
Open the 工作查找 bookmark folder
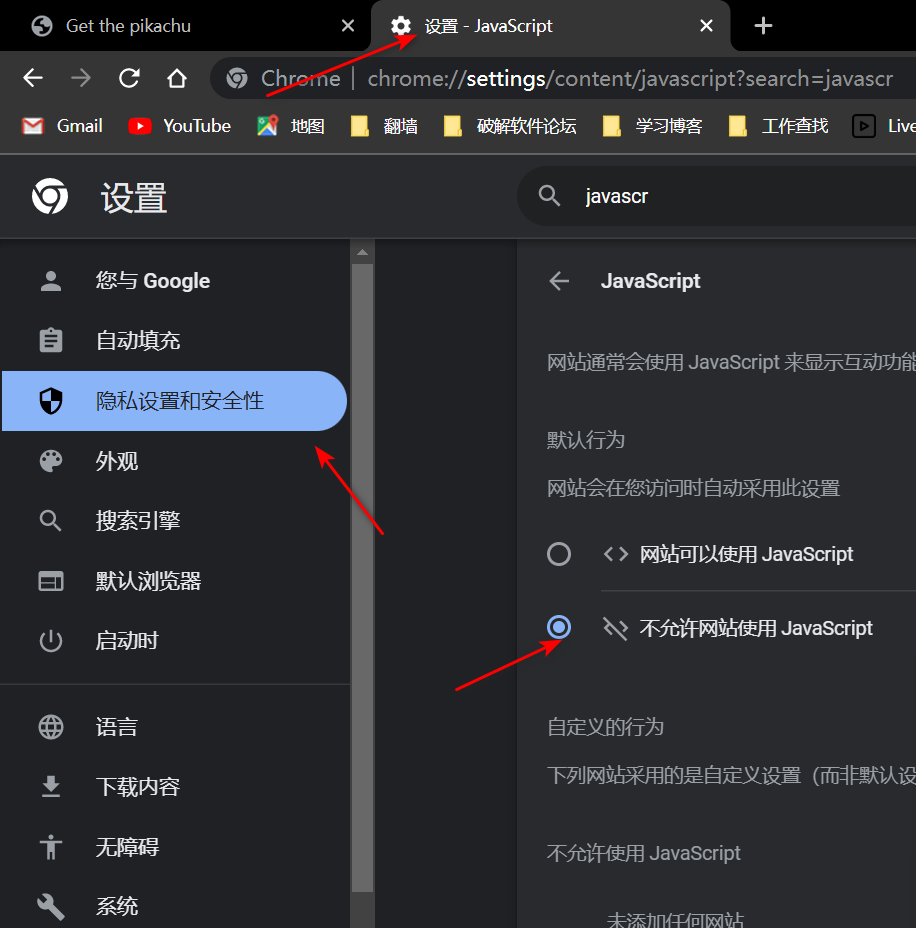(x=792, y=125)
